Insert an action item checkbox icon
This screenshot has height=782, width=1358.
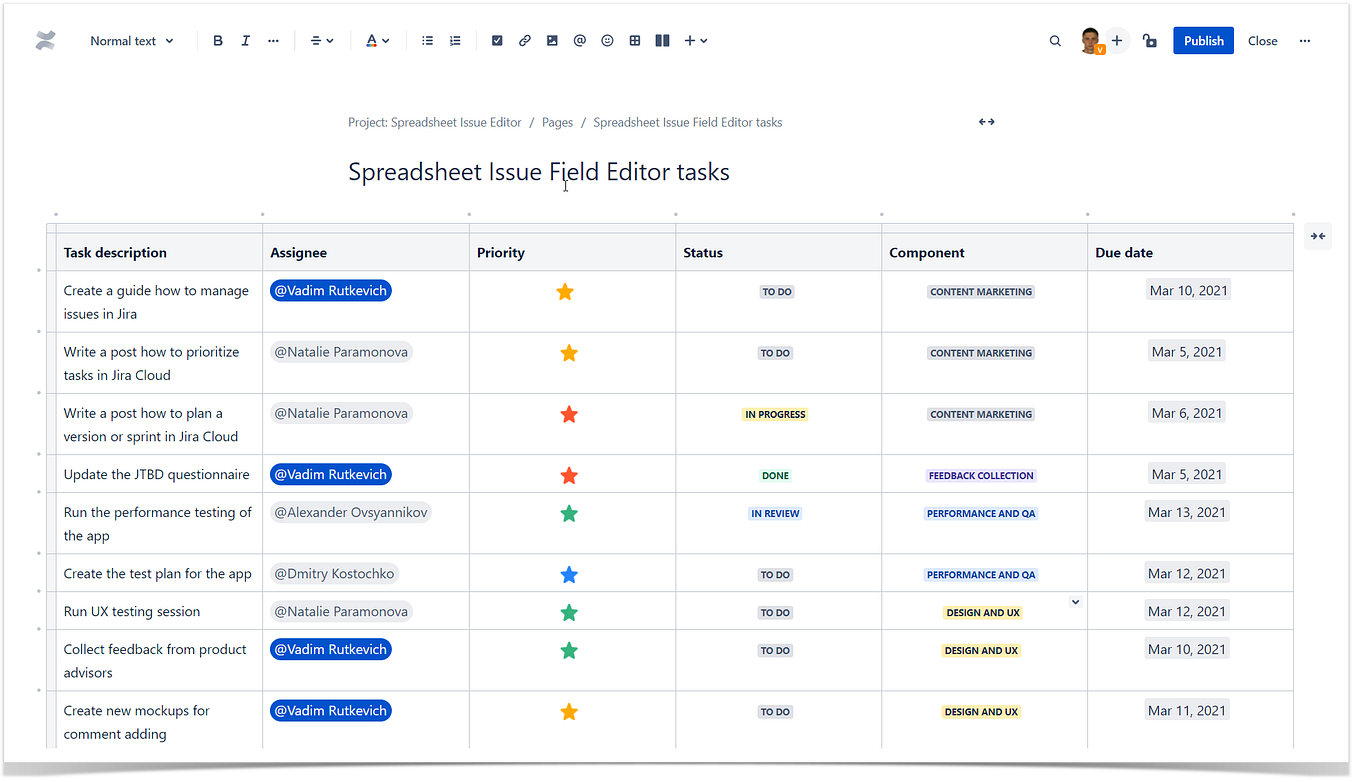497,40
